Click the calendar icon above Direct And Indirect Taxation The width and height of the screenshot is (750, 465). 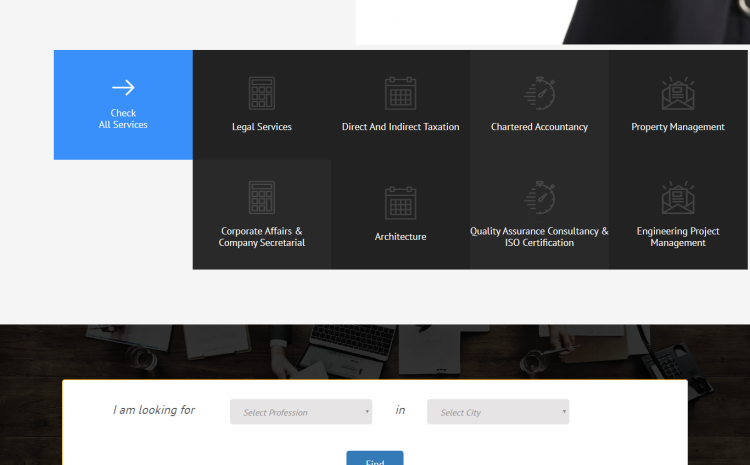[x=400, y=93]
